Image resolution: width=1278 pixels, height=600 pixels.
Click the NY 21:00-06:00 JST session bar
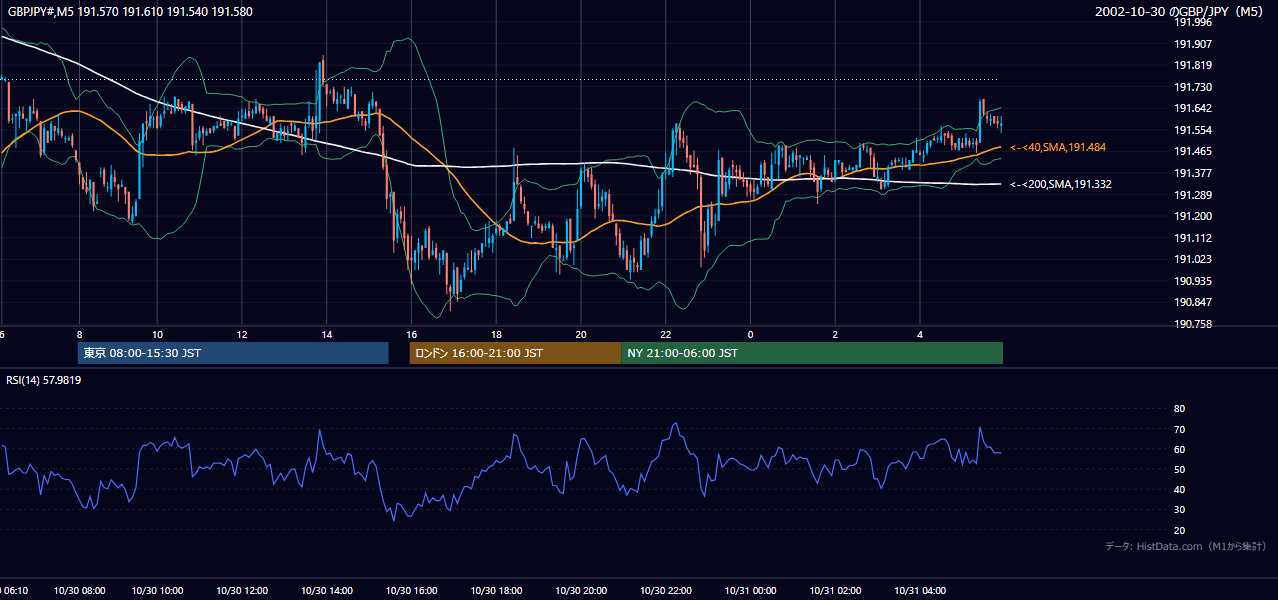coord(812,353)
